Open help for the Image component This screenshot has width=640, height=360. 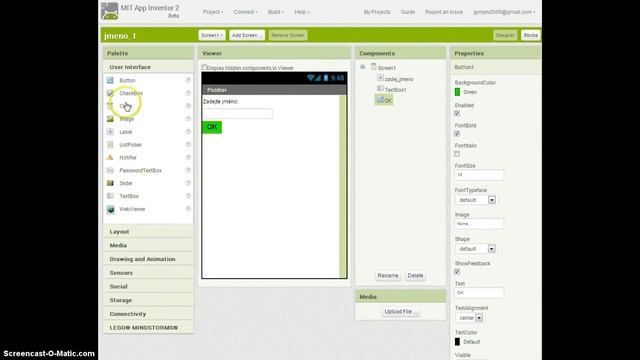pos(188,119)
